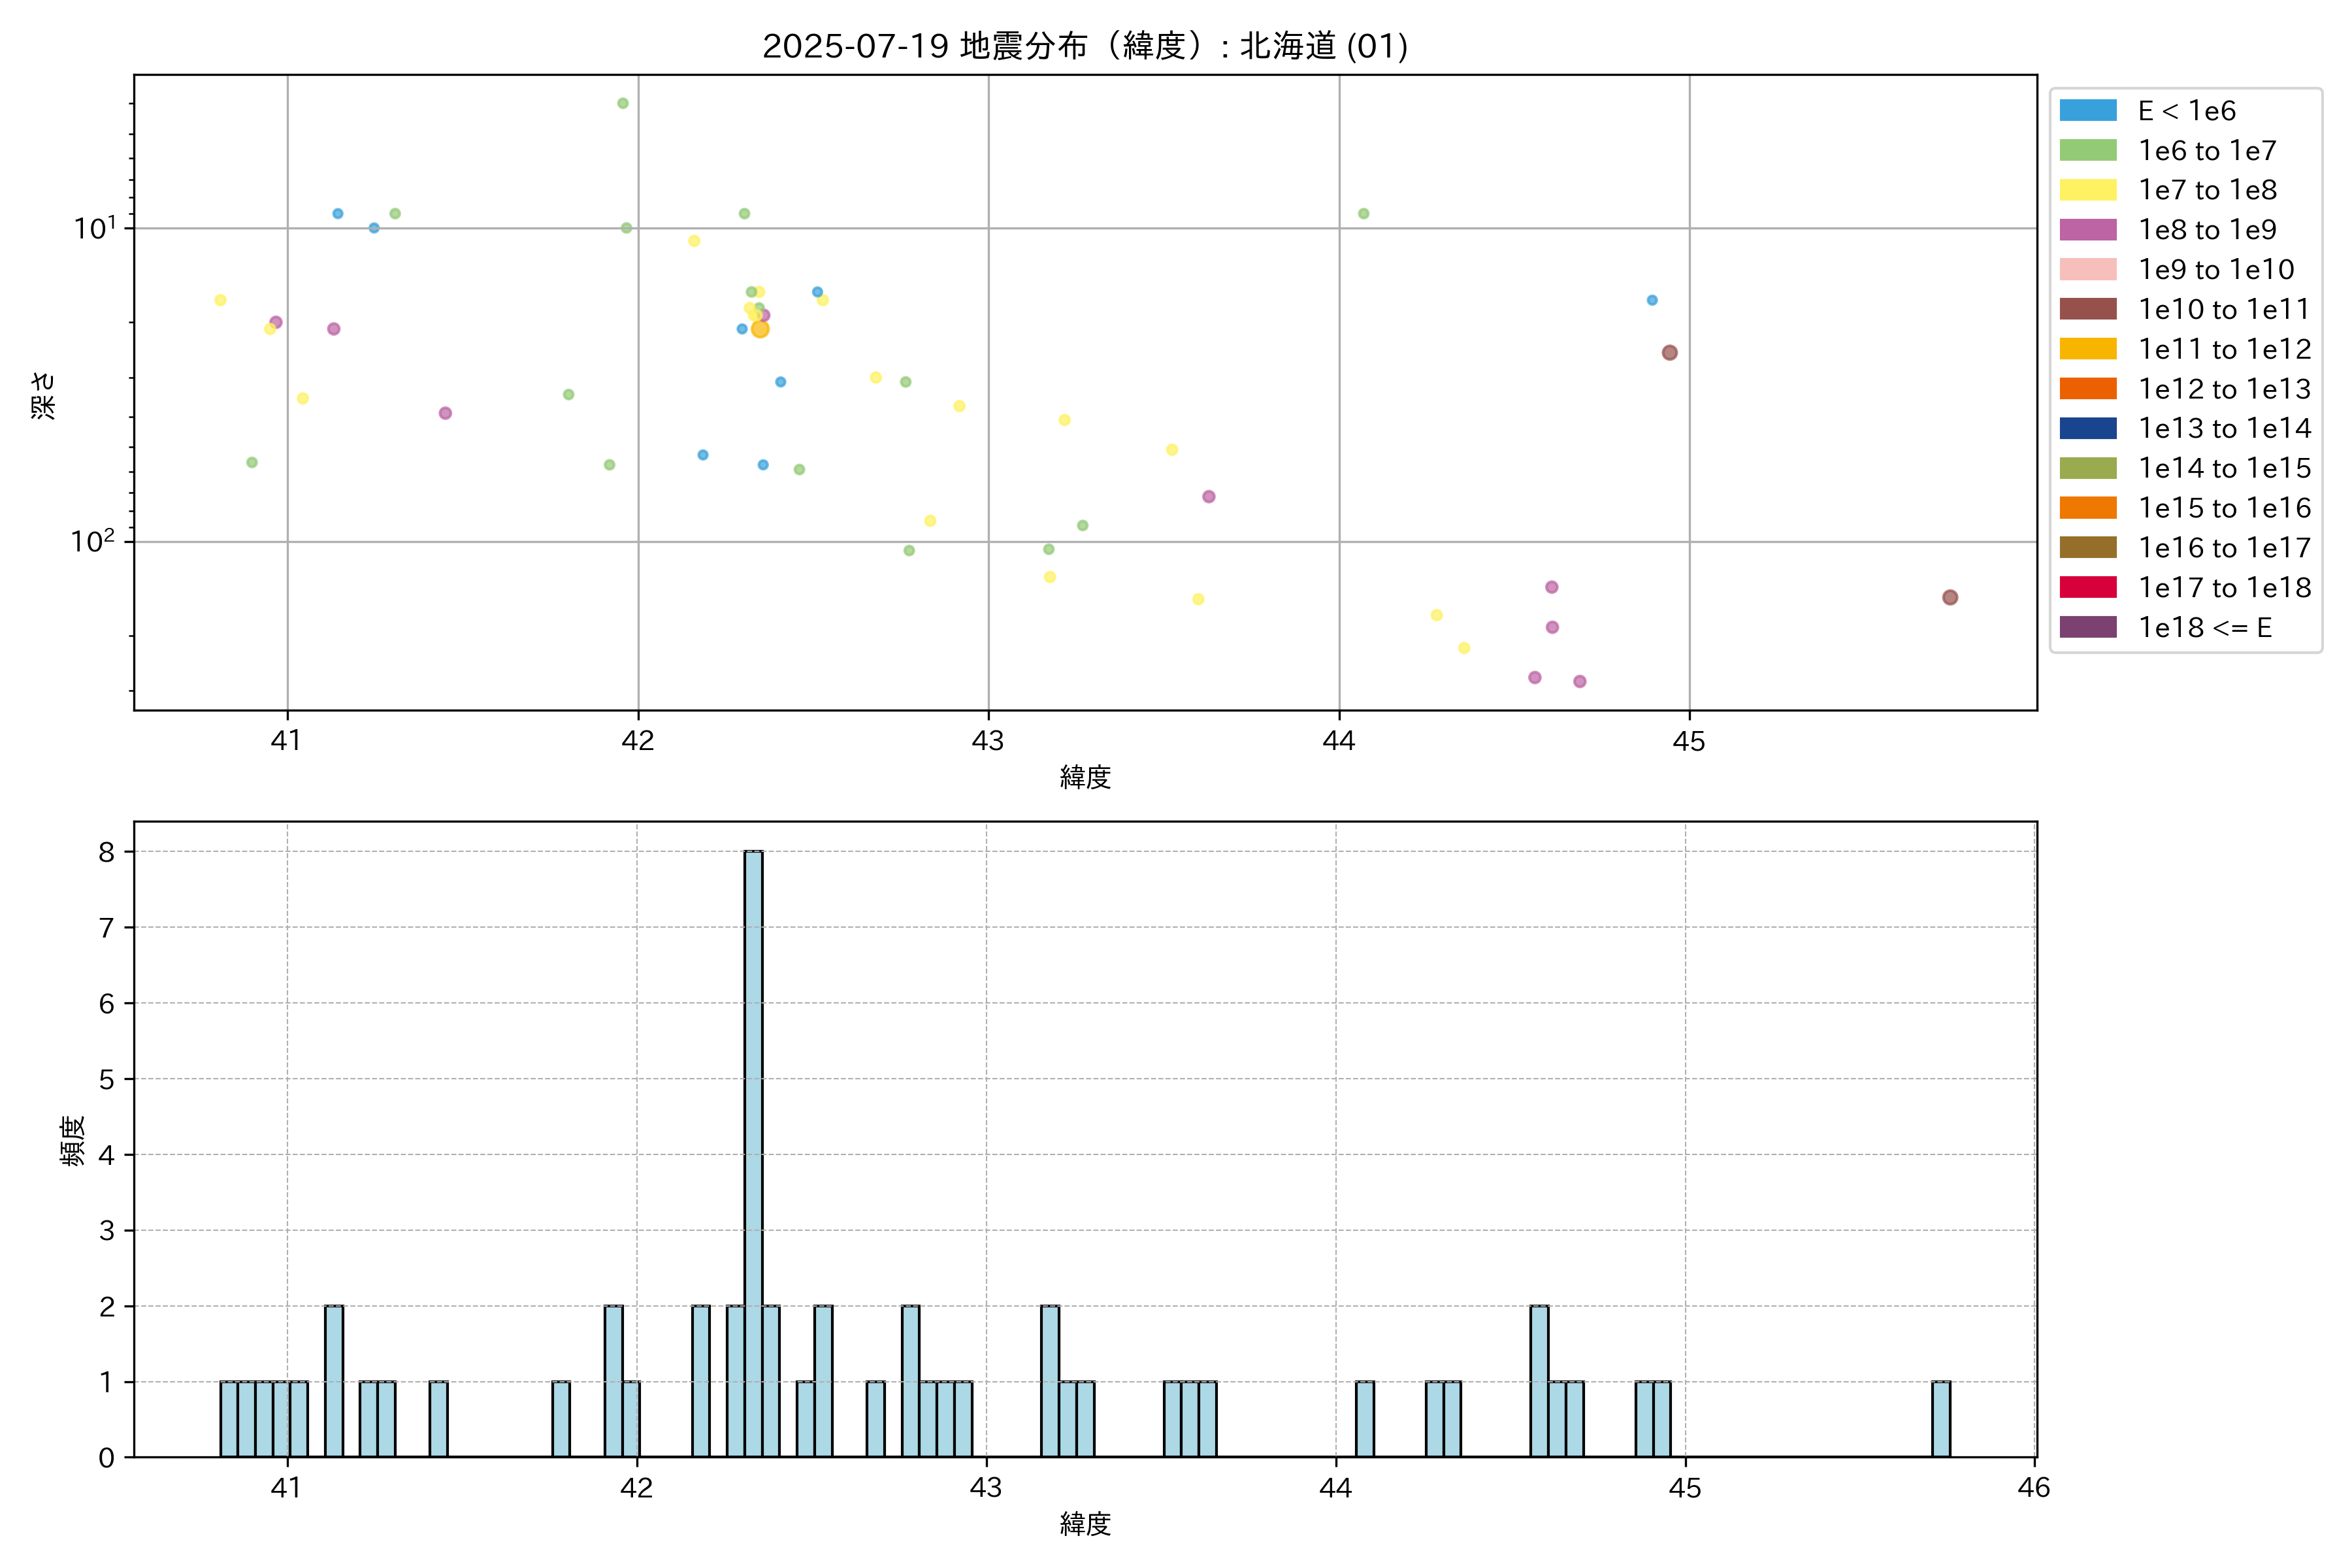Click the 緯度 label under the scatter plot

[x=1085, y=777]
